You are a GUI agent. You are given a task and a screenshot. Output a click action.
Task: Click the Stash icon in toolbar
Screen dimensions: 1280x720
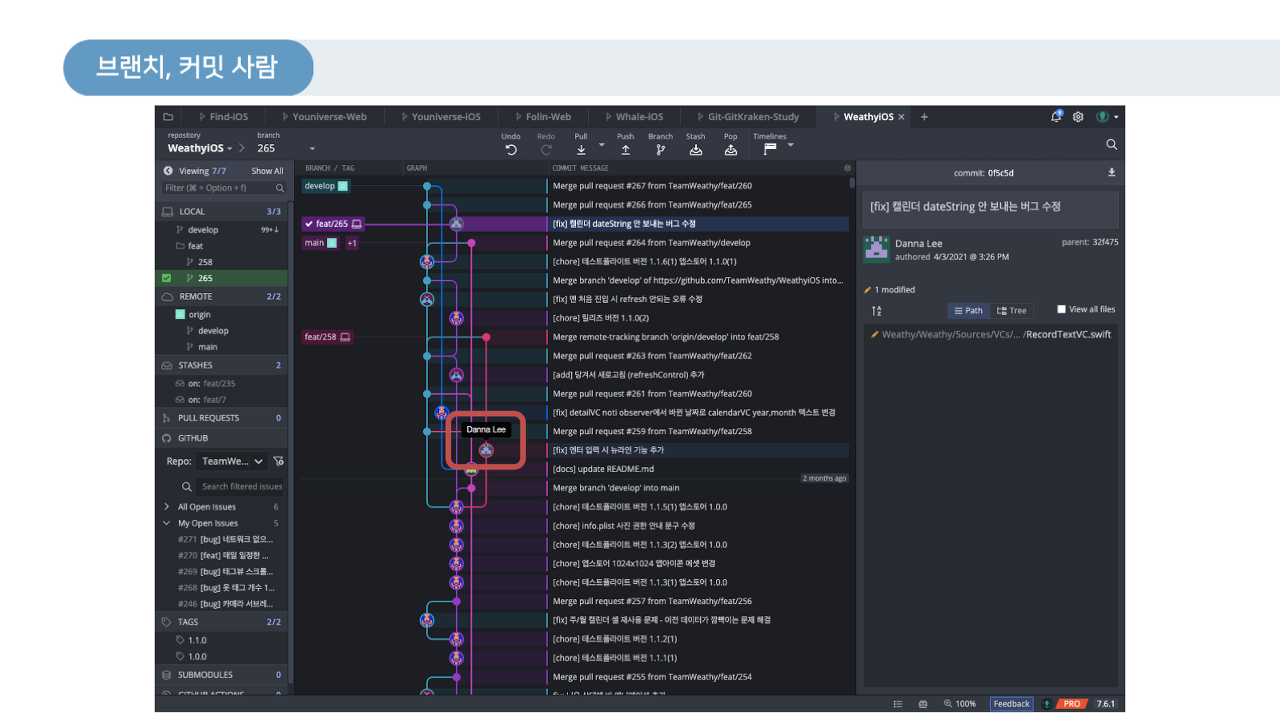coord(696,150)
